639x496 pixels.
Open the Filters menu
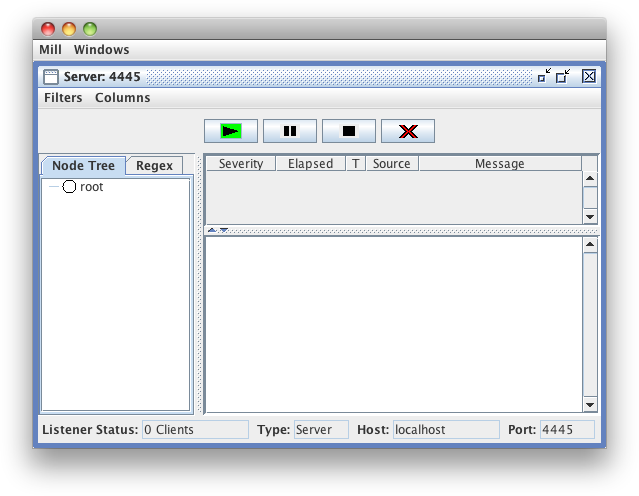tap(63, 98)
